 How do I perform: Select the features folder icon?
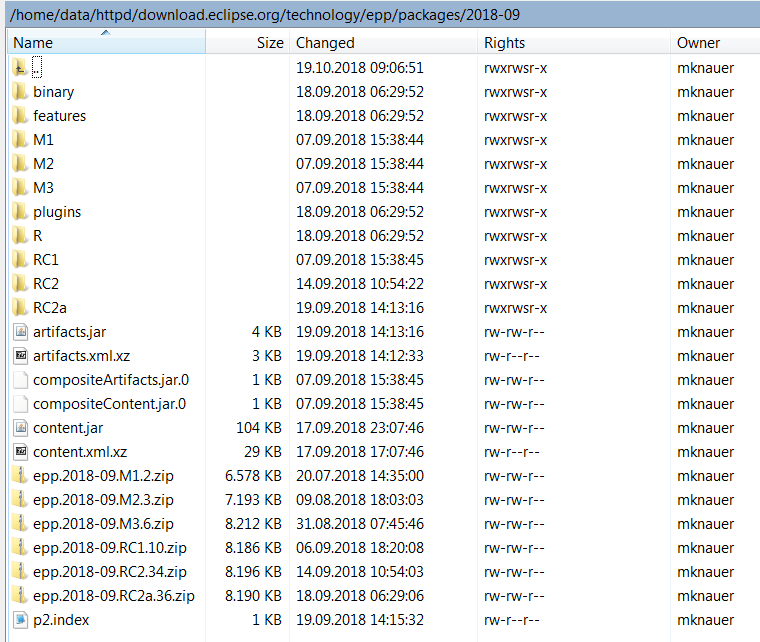click(x=20, y=115)
